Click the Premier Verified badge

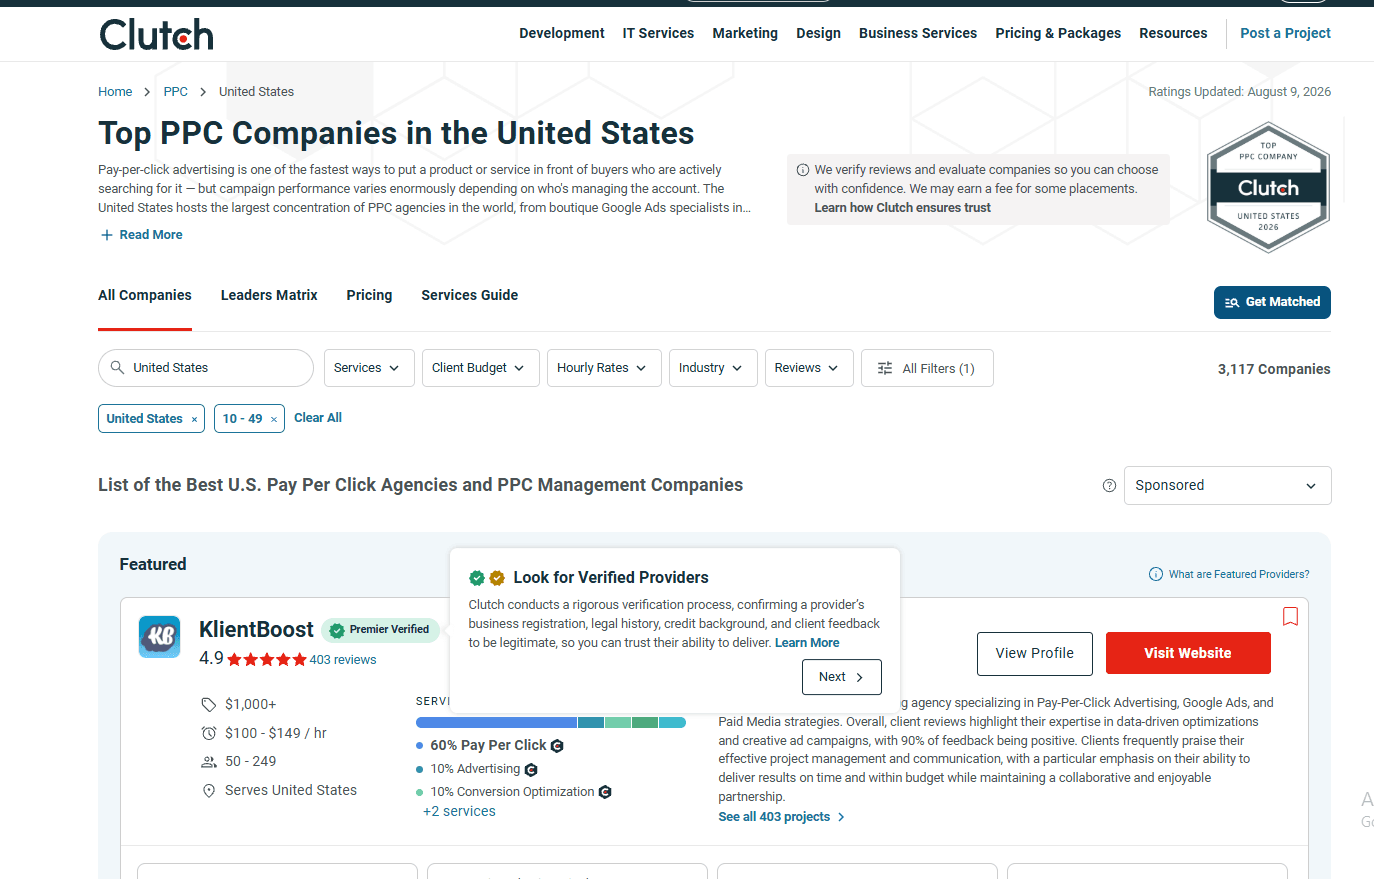click(380, 630)
